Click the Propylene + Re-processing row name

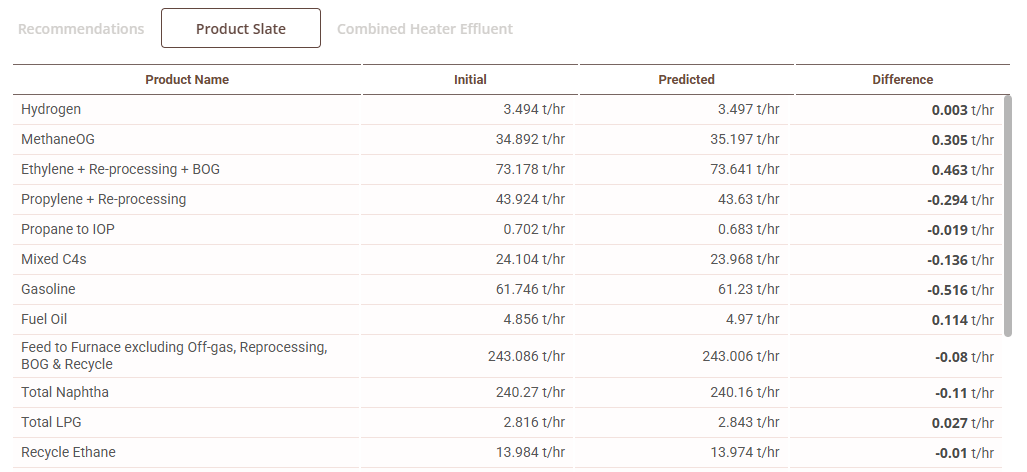tap(103, 199)
